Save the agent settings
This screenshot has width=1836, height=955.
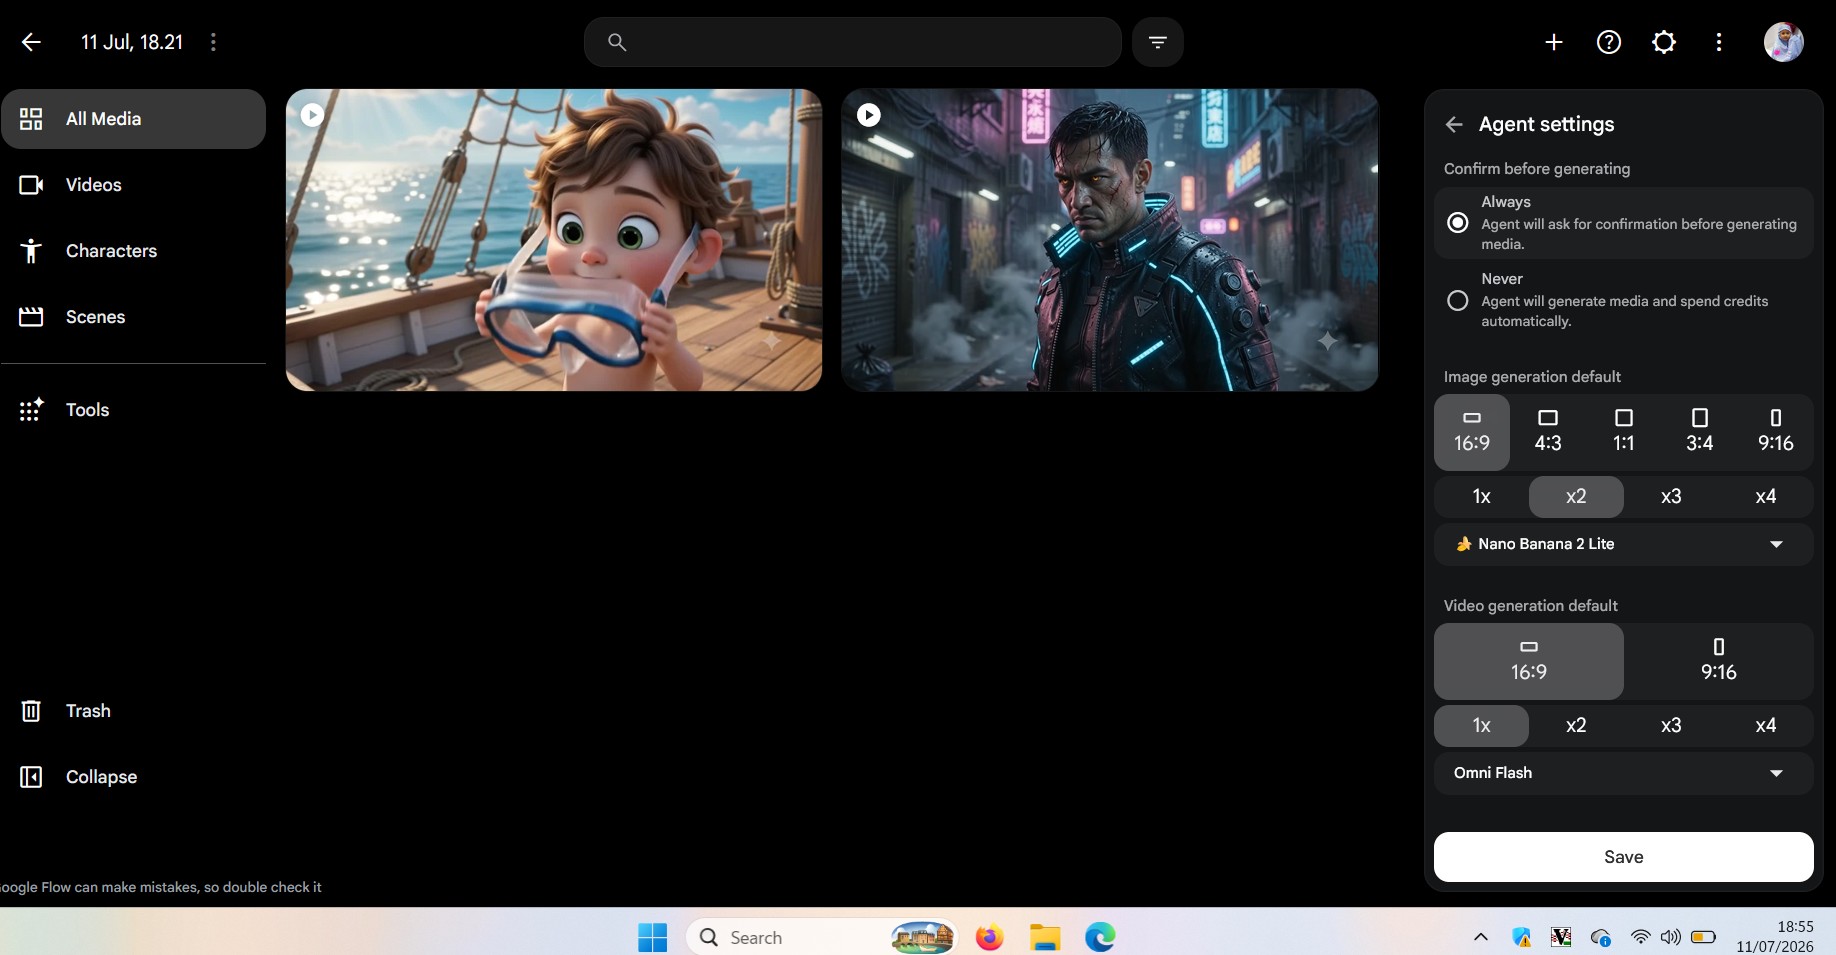point(1624,857)
